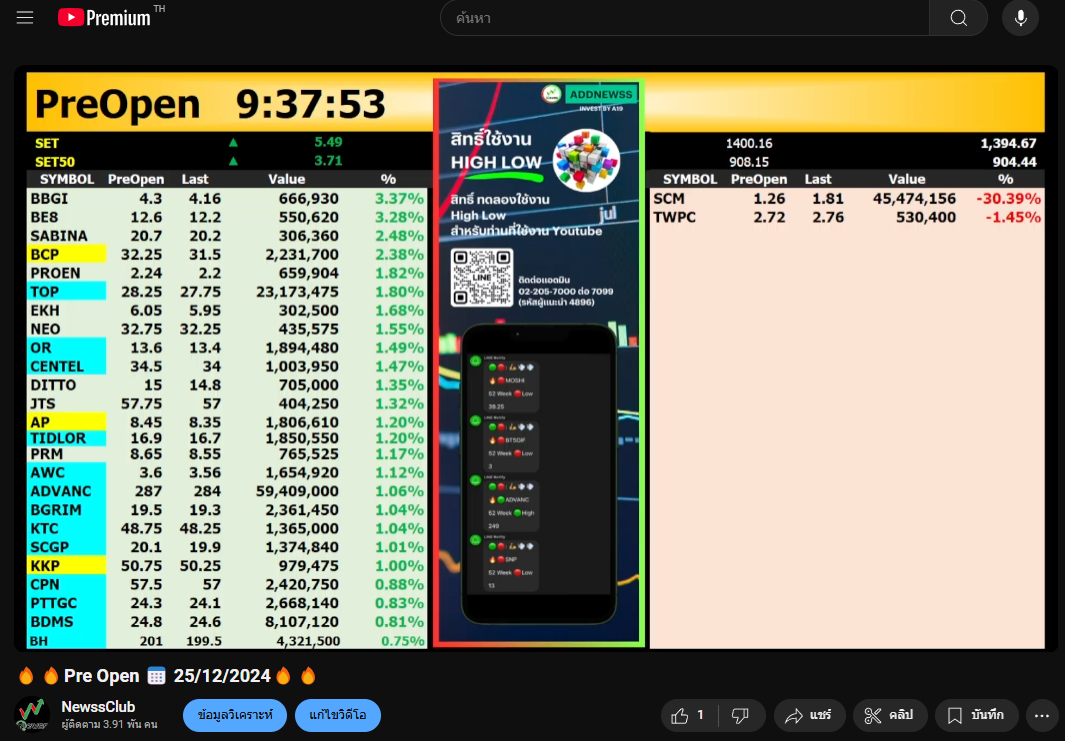The height and width of the screenshot is (741, 1065).
Task: Activate voice search microphone
Action: click(1020, 18)
